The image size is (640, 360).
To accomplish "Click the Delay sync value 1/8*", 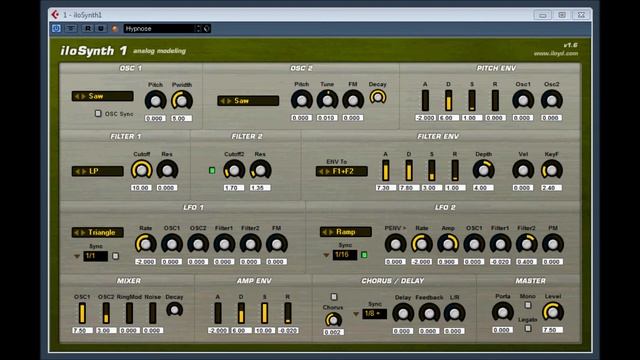I will pyautogui.click(x=374, y=313).
